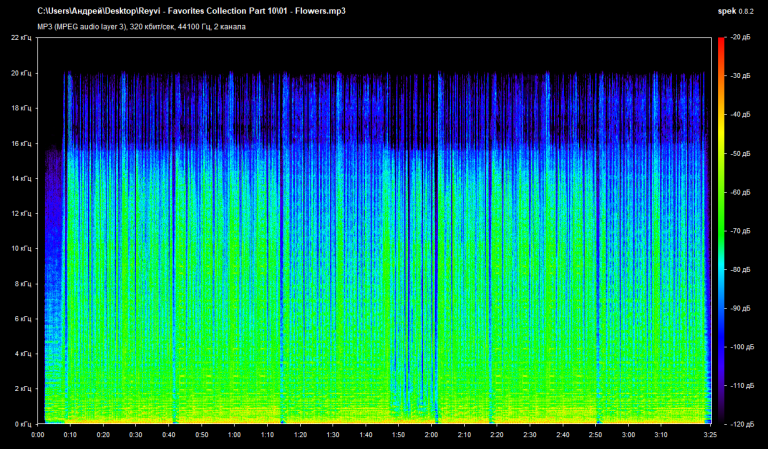Select the 16 кГц frequency label

(x=21, y=143)
